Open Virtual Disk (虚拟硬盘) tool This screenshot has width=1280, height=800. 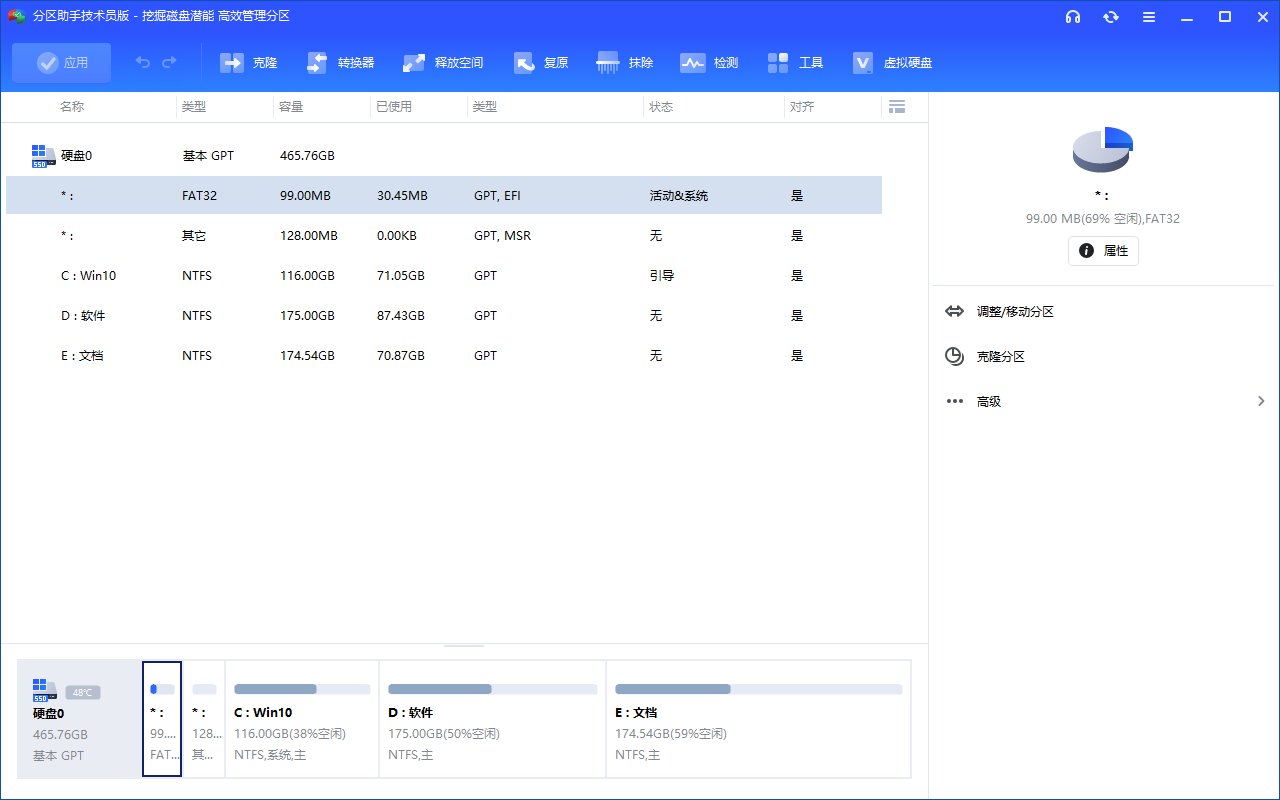coord(892,63)
